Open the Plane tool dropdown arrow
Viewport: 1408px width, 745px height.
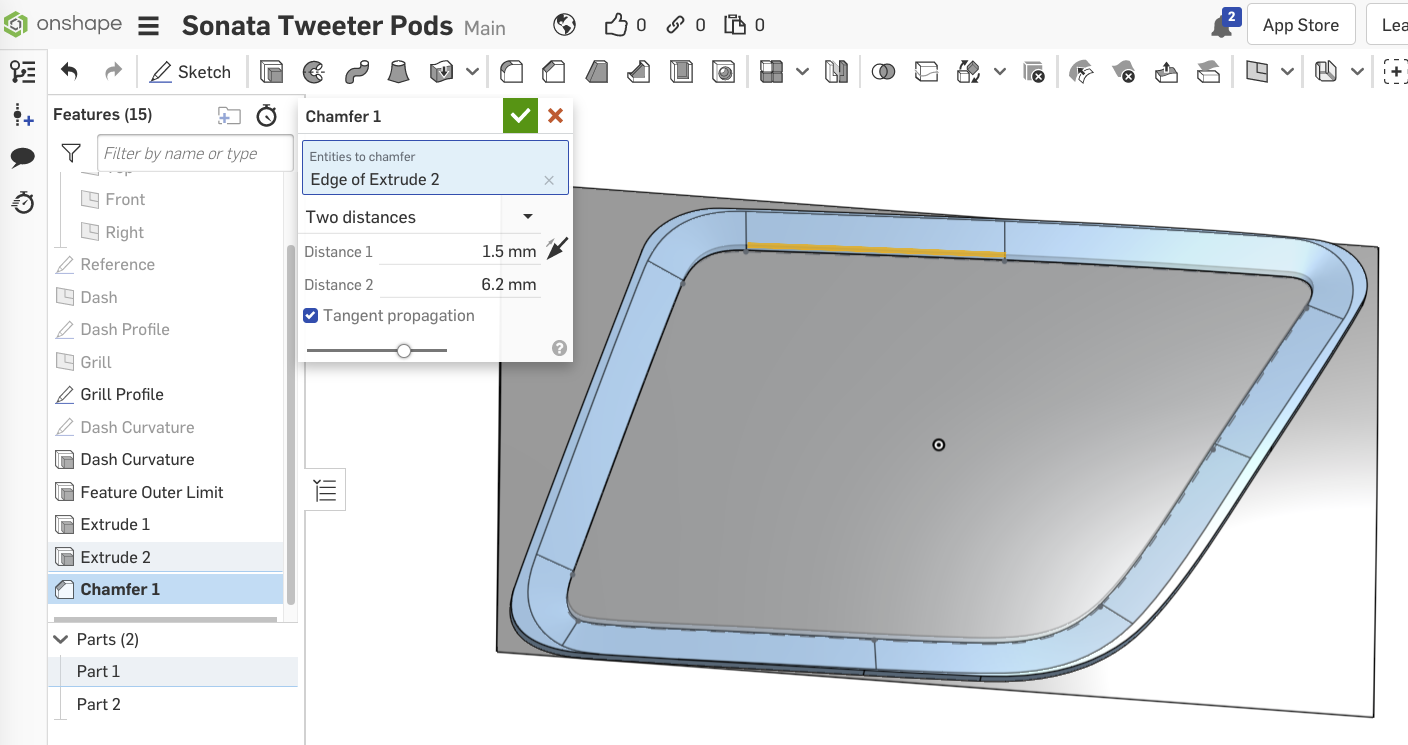[1288, 72]
